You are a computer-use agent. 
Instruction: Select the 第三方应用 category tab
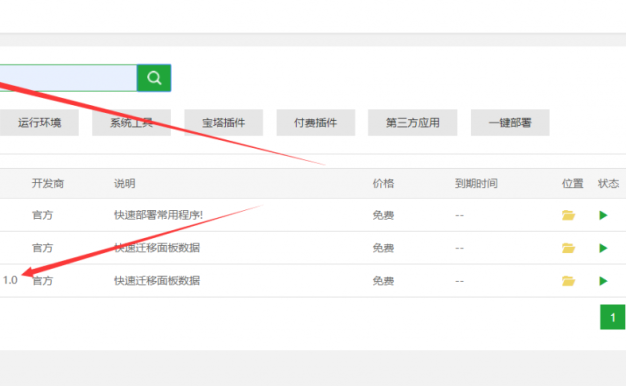(x=412, y=123)
